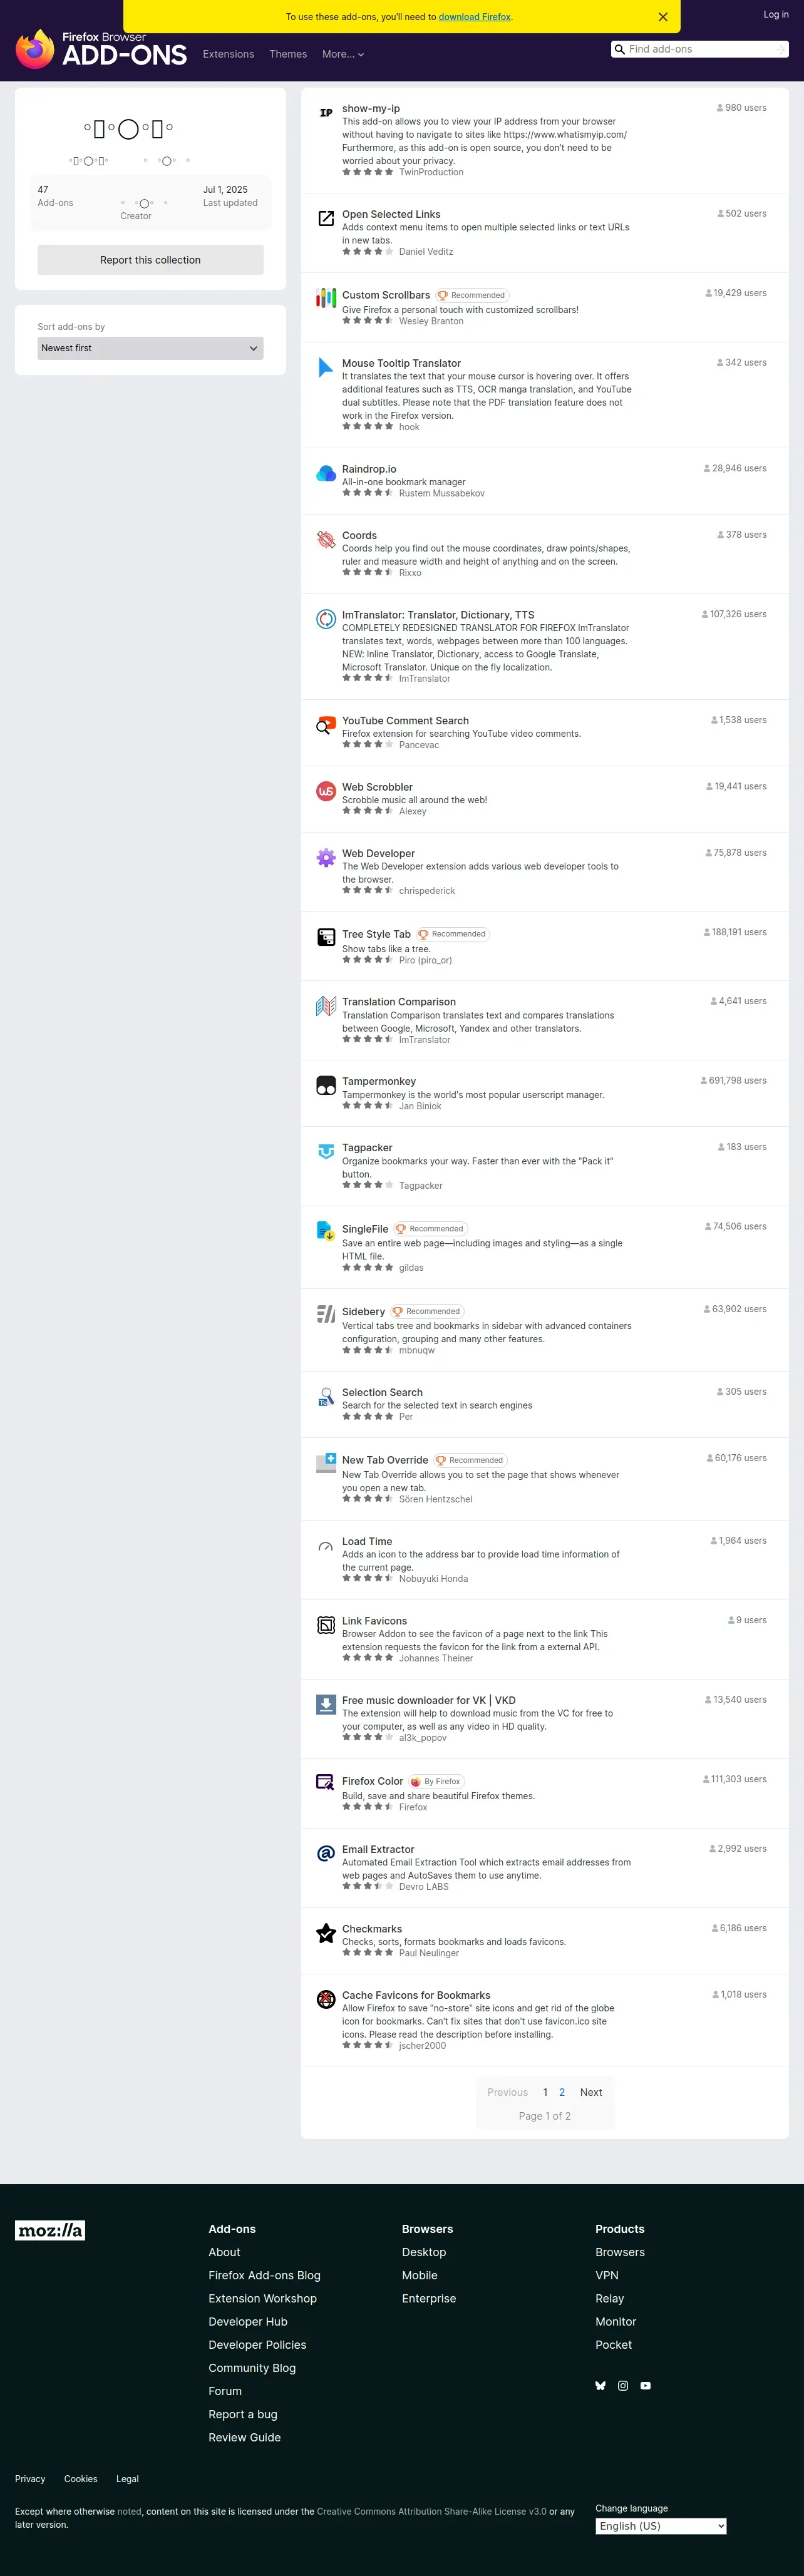804x2576 pixels.
Task: Click the Mouse Tooltip Translator icon
Action: (326, 367)
